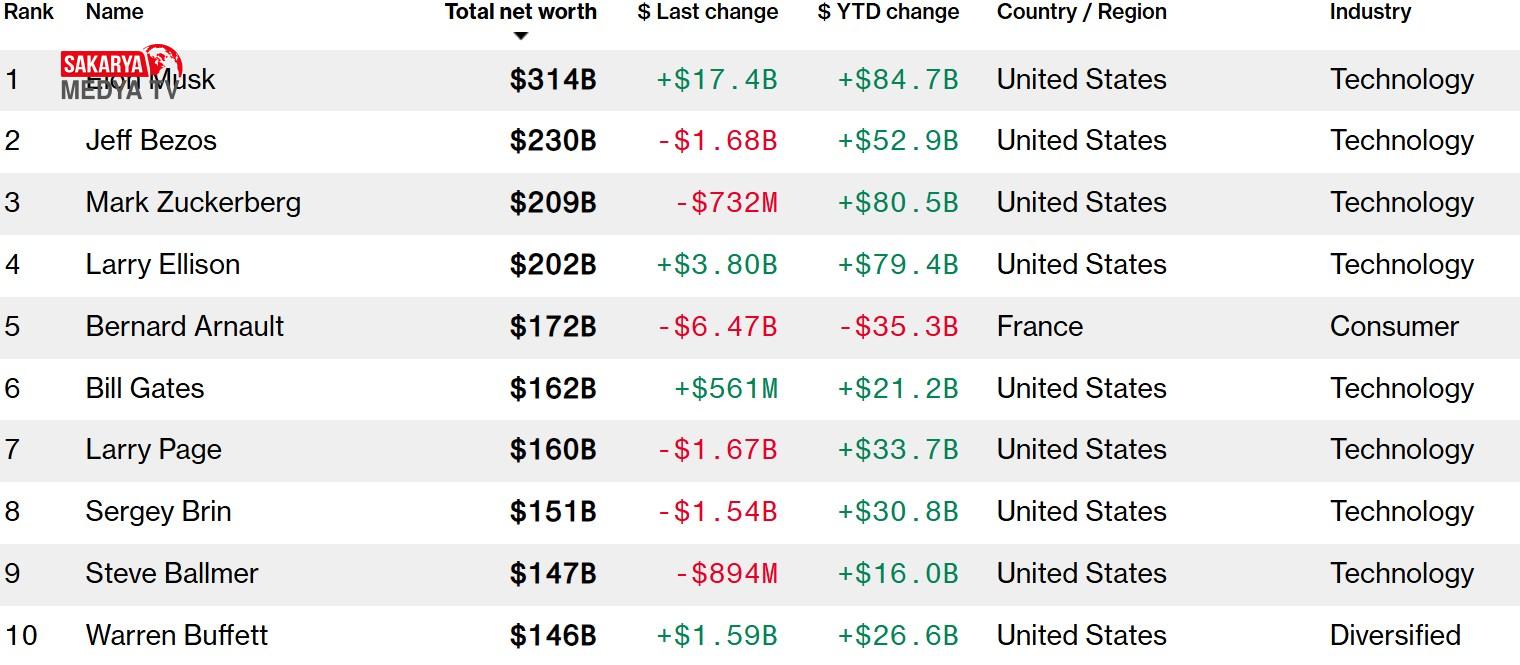Sort by Total net worth column header
Image resolution: width=1520 pixels, height=665 pixels.
(x=520, y=12)
